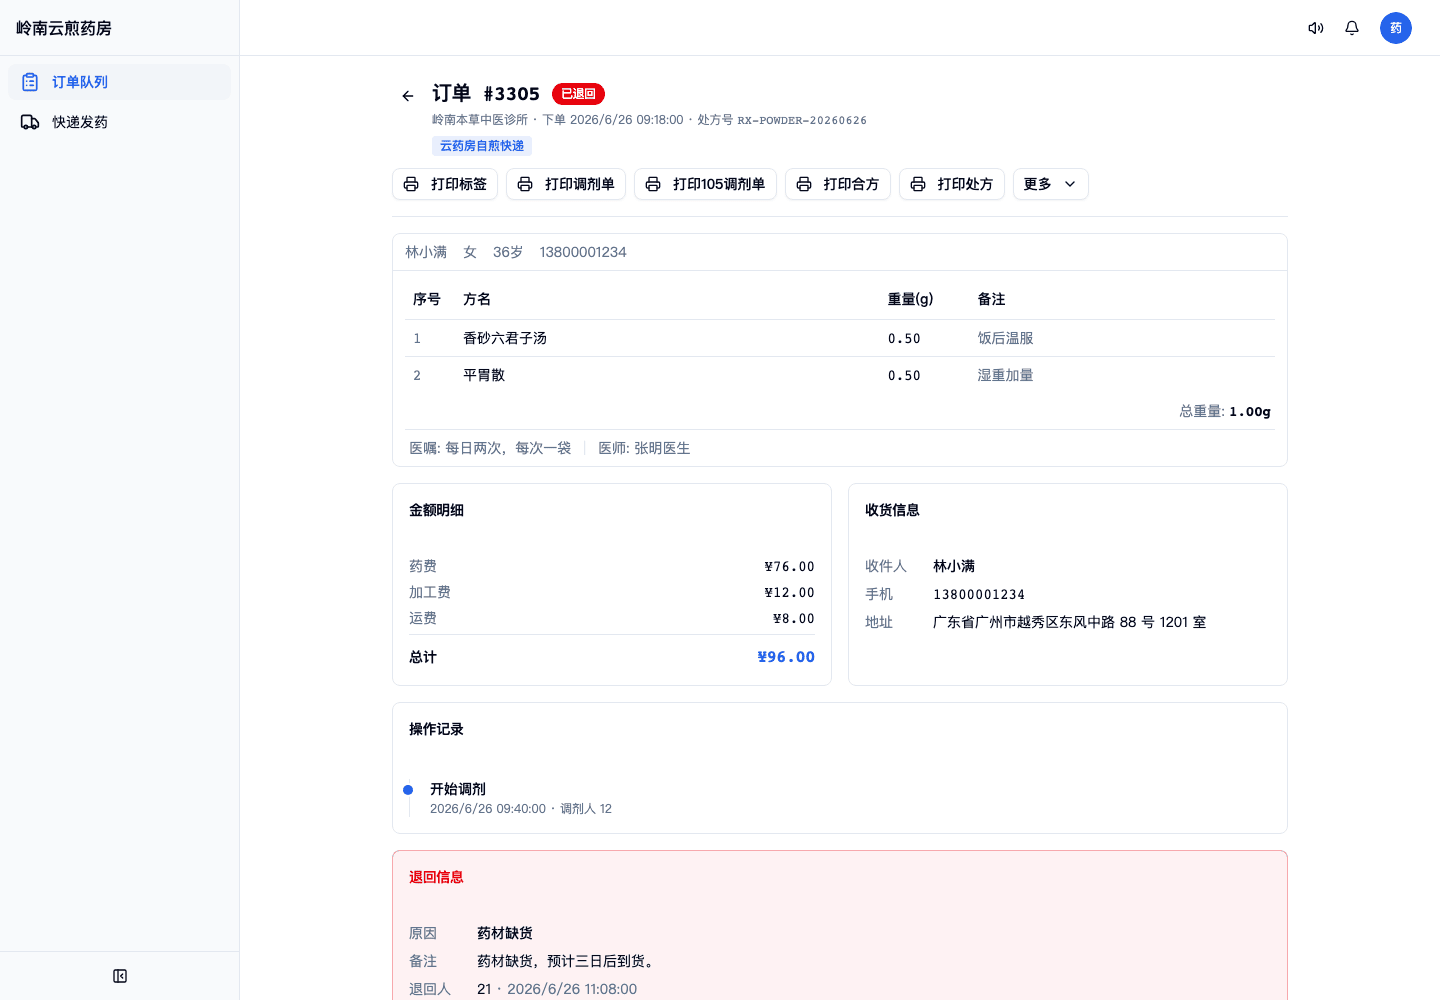1440x1000 pixels.
Task: Click the 打印处方 button
Action: (952, 184)
